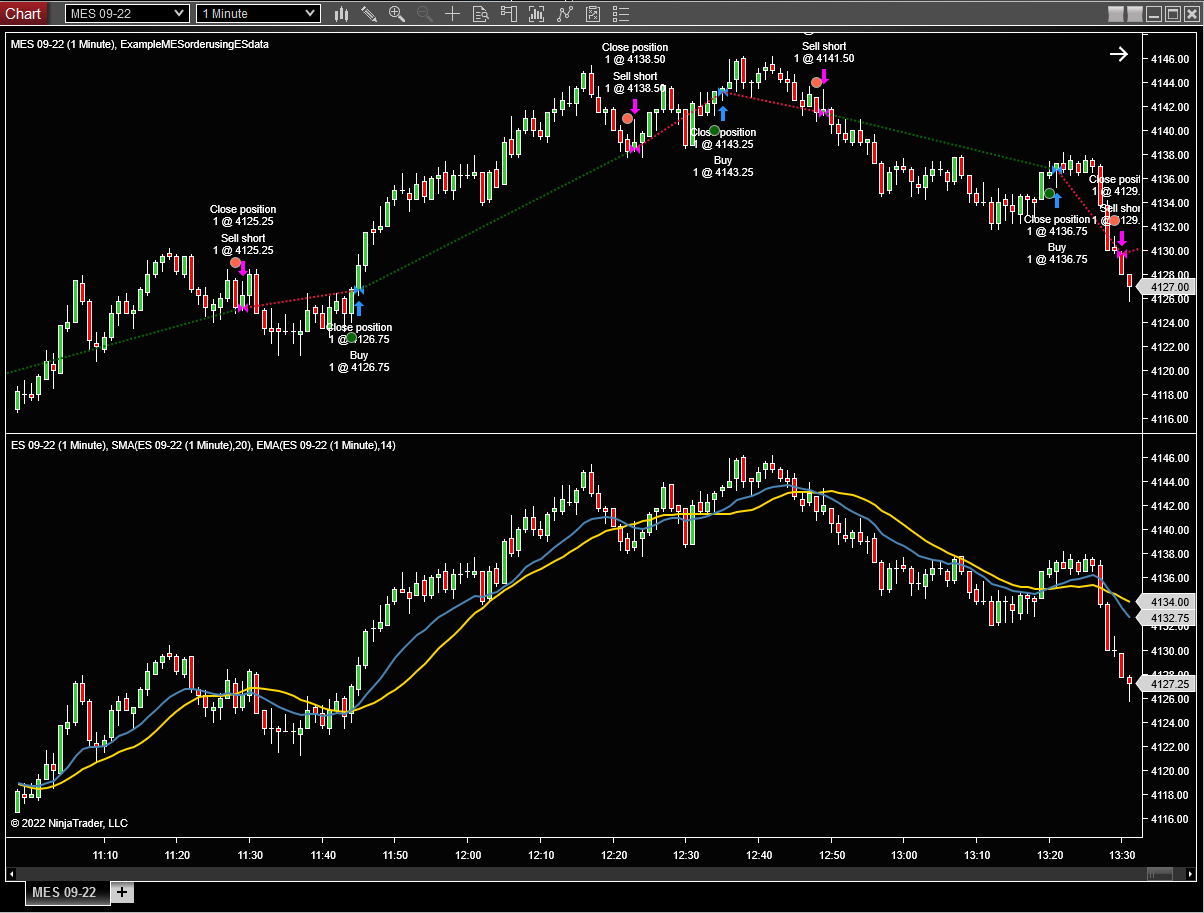Select the 4127.00 price marker on the upper axis
The image size is (1204, 913).
1168,287
